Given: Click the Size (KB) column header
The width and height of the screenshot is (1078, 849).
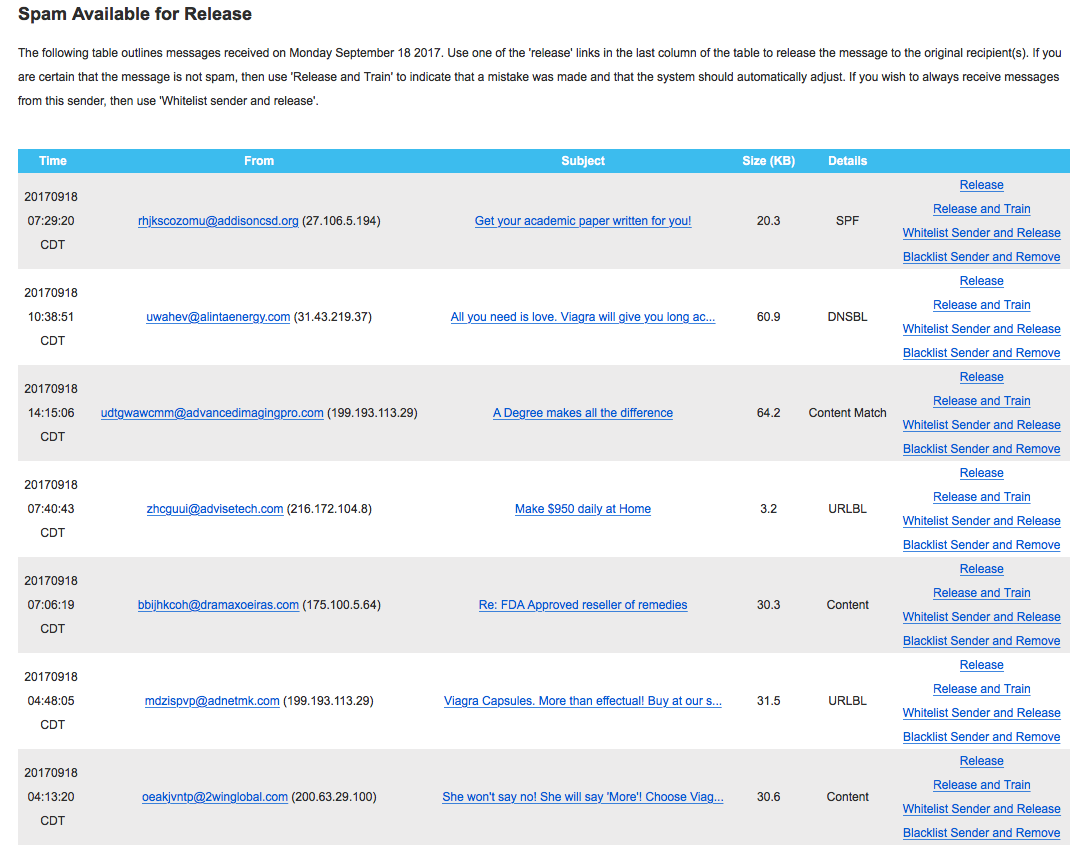Looking at the screenshot, I should coord(769,162).
